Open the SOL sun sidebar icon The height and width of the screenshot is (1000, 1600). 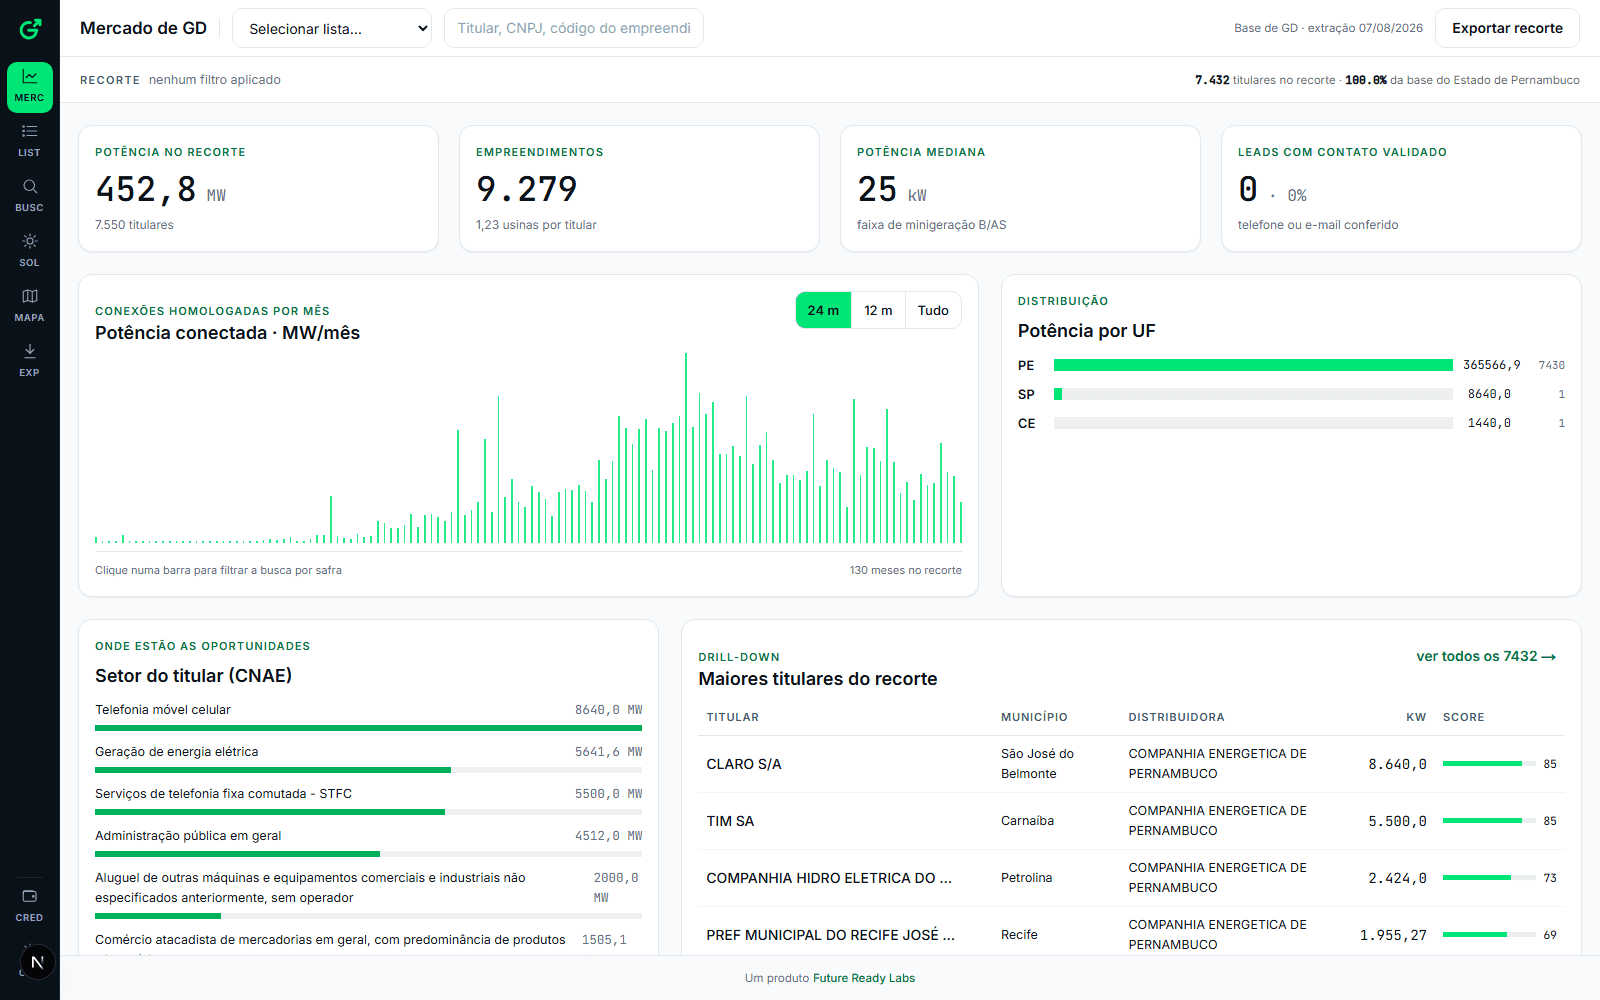click(30, 252)
